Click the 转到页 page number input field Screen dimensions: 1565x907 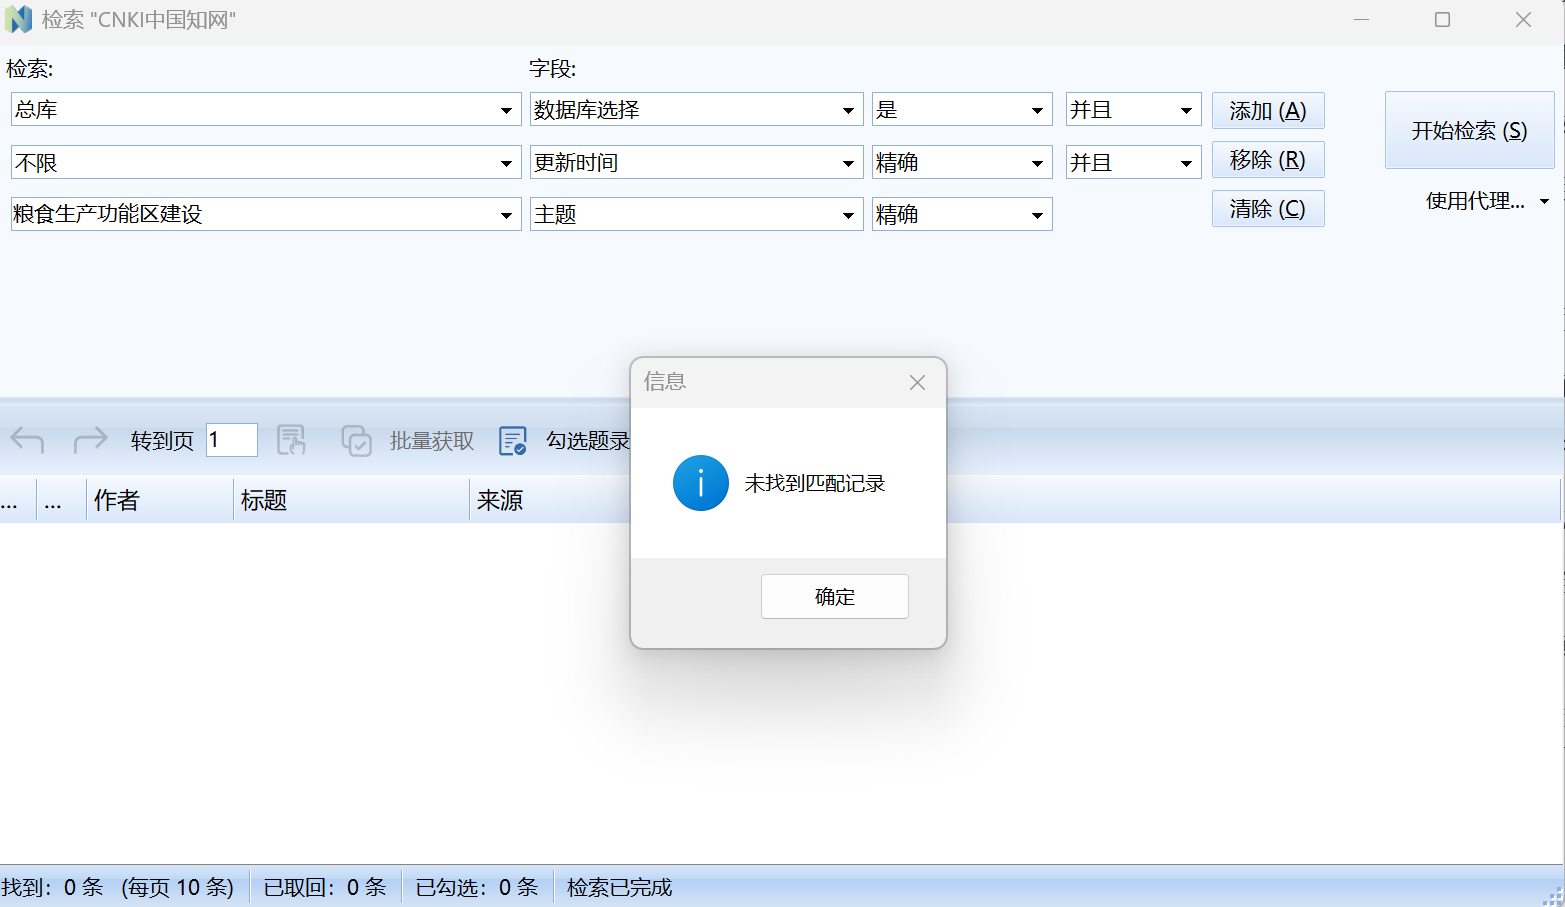232,440
